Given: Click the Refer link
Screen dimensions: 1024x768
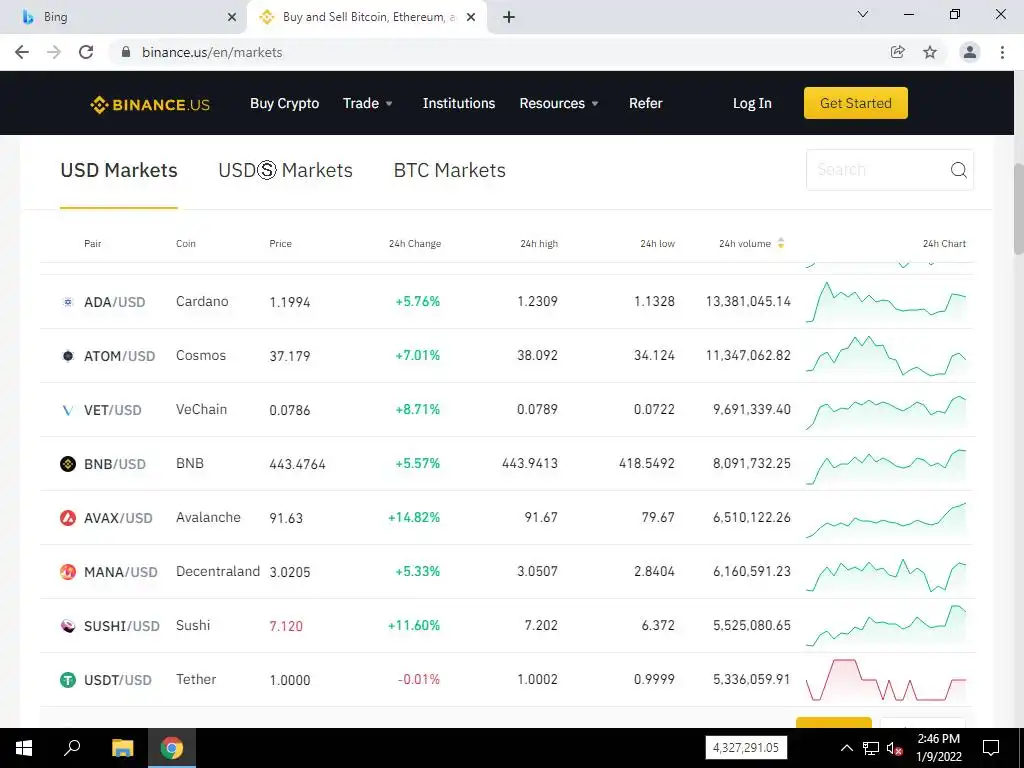Looking at the screenshot, I should pos(645,103).
